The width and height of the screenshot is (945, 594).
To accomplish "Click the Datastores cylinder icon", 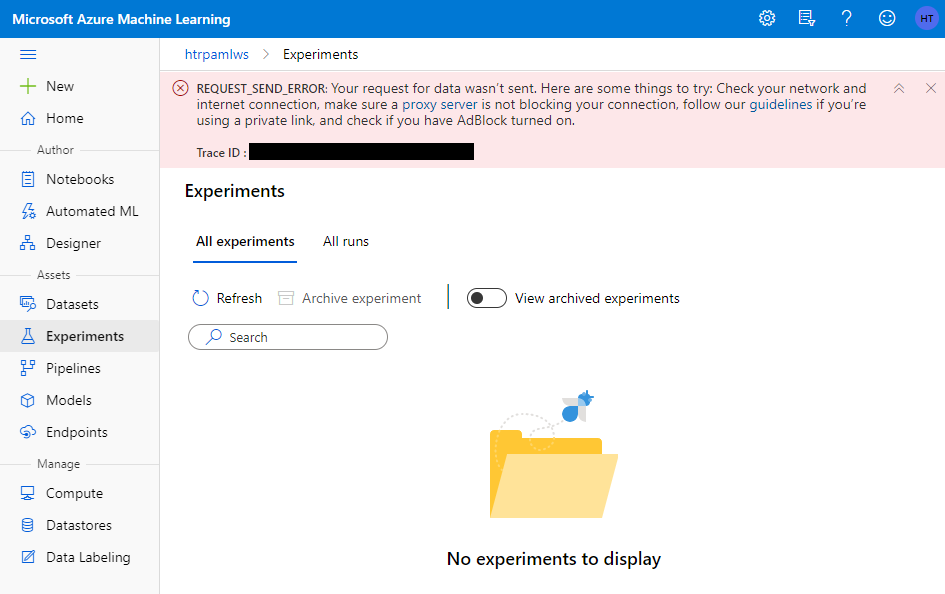I will coord(28,525).
